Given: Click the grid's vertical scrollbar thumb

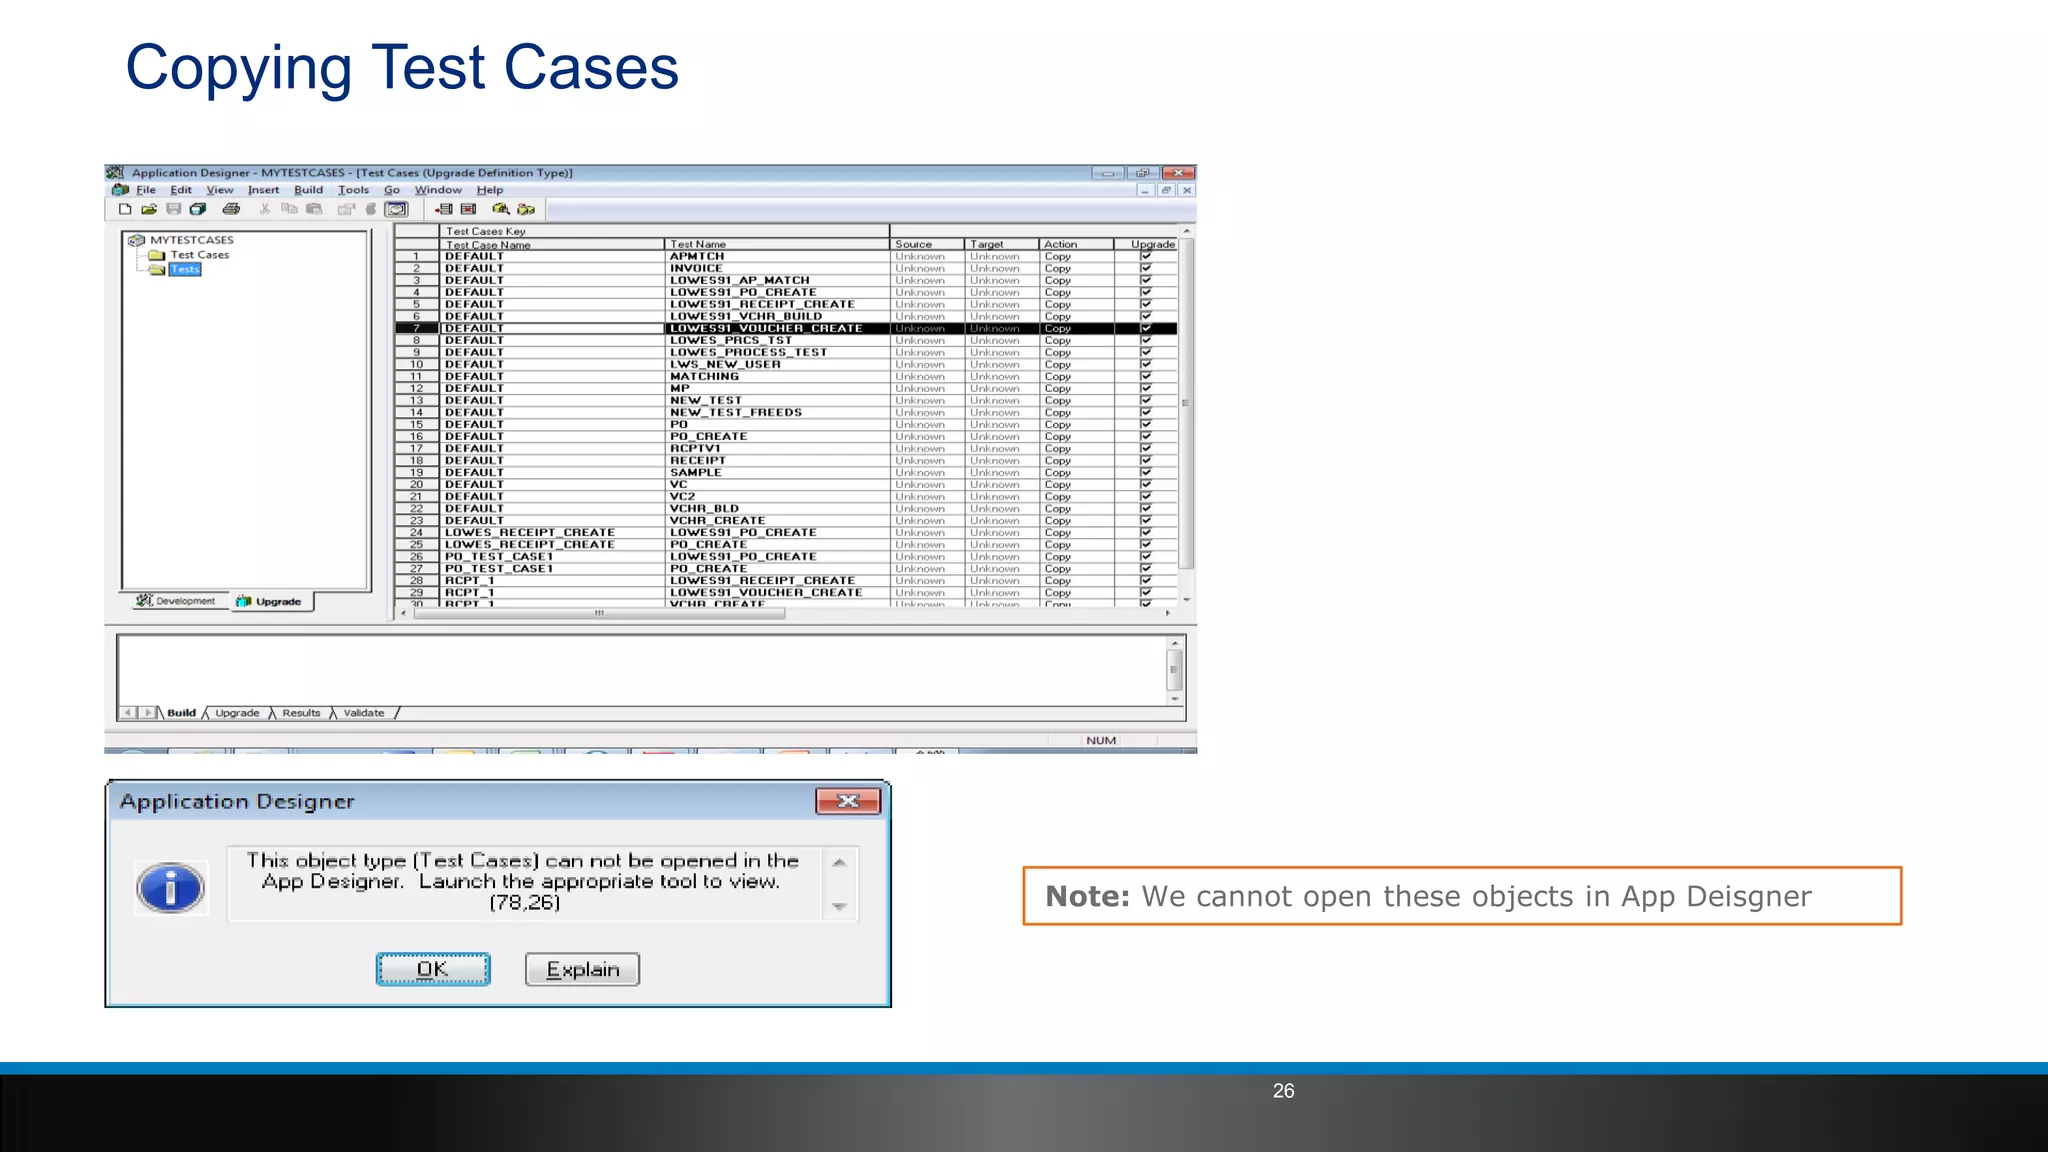Looking at the screenshot, I should 1187,404.
